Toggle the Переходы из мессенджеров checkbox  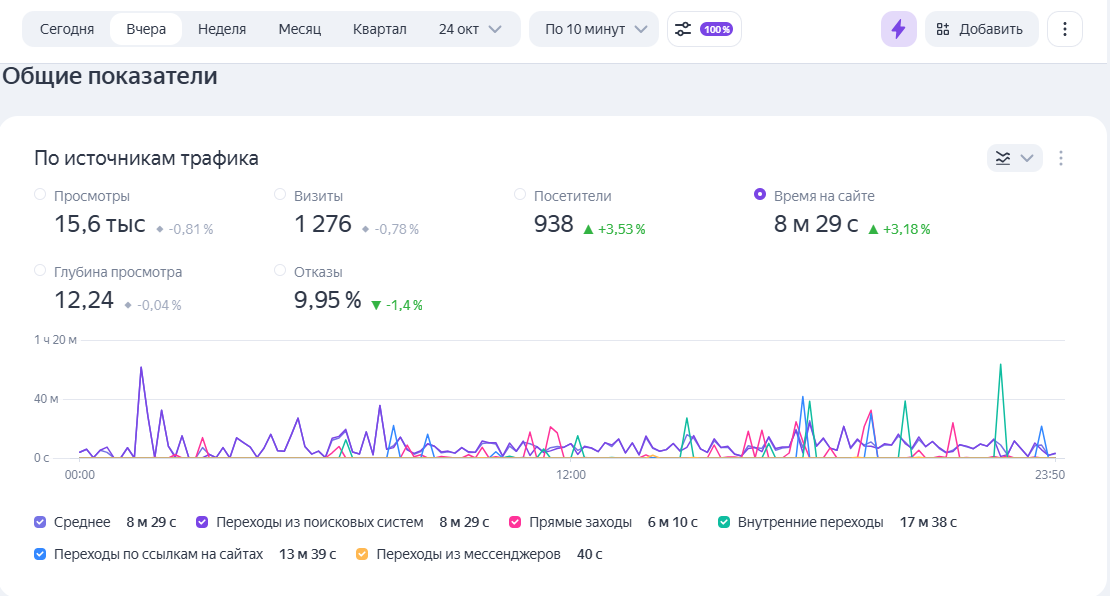pos(362,554)
